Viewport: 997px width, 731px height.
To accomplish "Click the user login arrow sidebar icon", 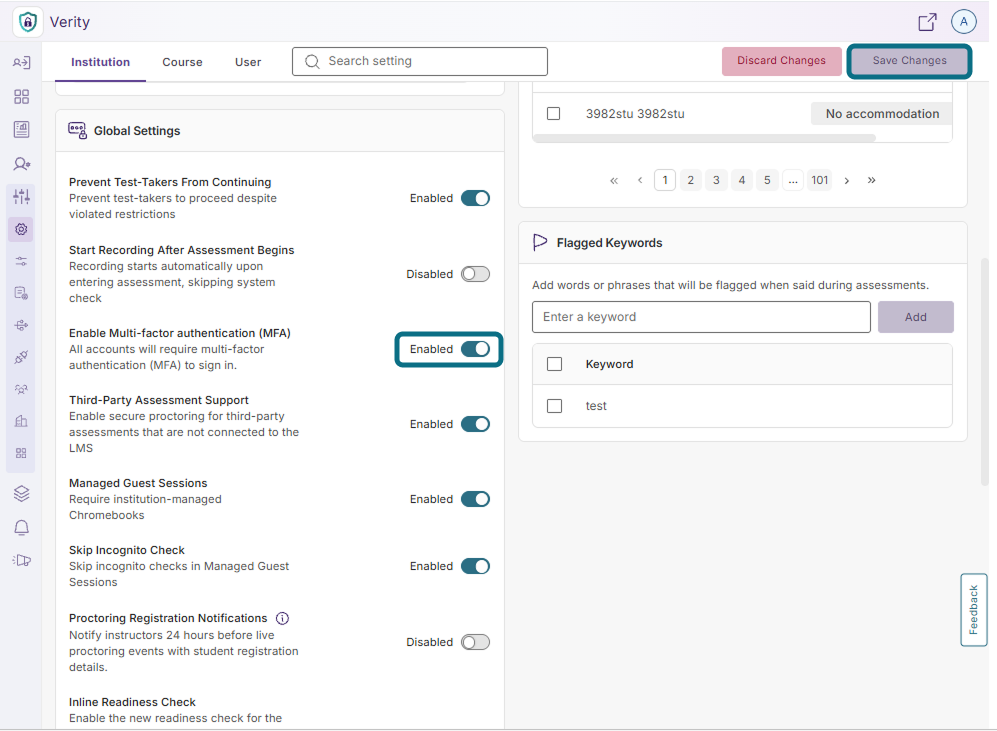I will [21, 62].
